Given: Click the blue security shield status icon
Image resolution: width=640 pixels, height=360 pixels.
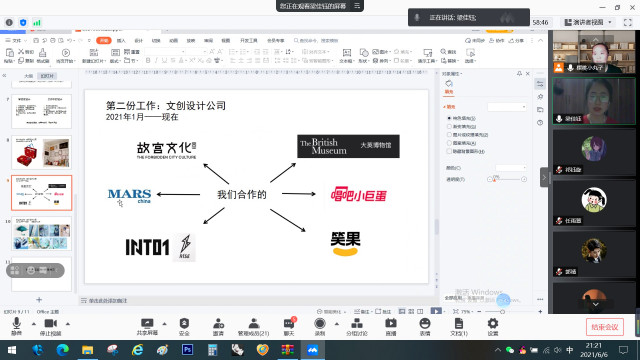Looking at the screenshot, I should click(23, 22).
